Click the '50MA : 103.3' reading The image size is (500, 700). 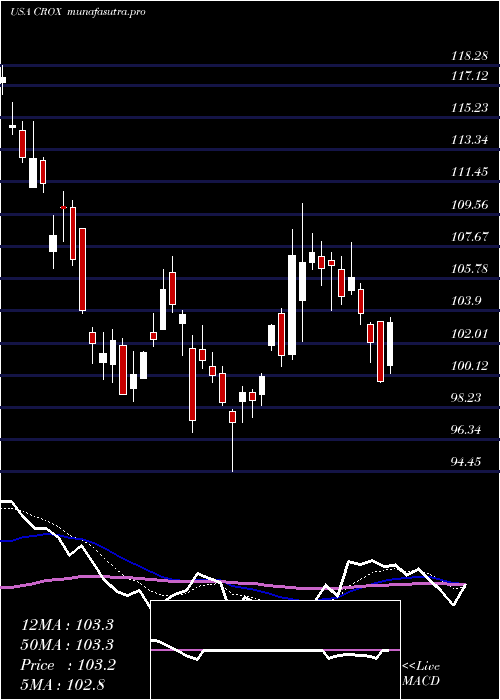[x=67, y=645]
